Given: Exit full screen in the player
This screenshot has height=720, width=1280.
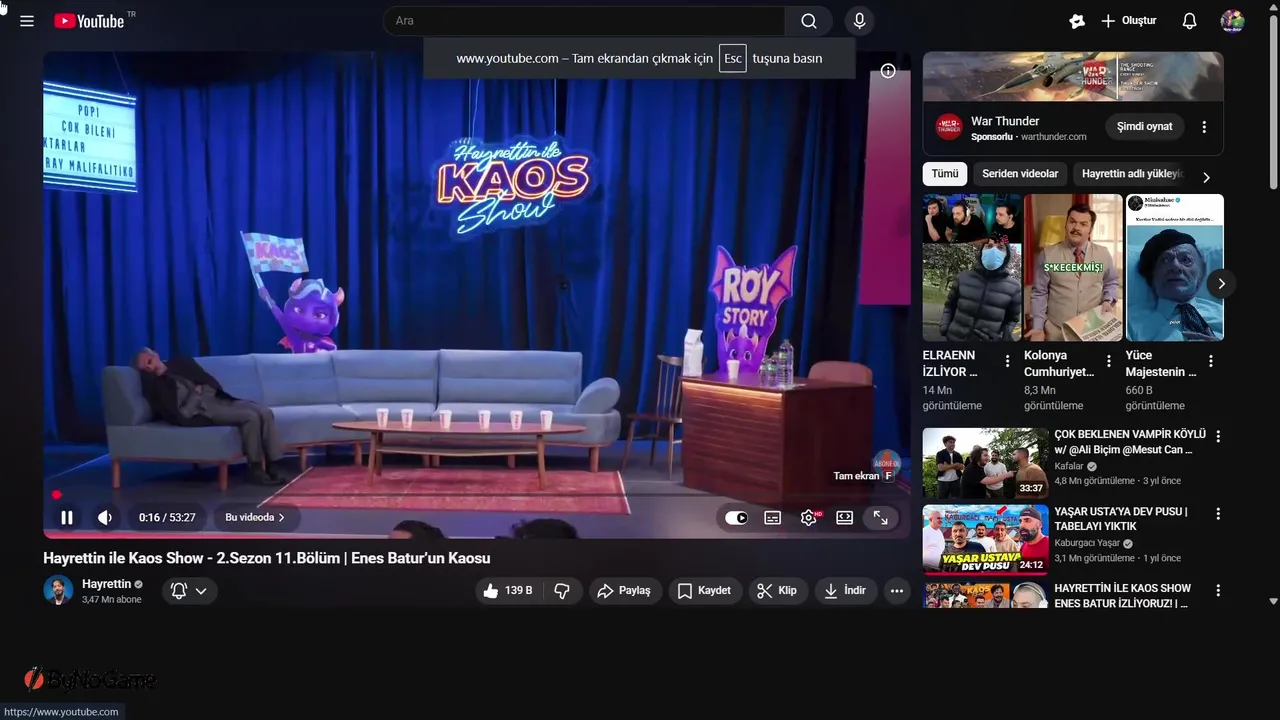Looking at the screenshot, I should click(x=880, y=518).
